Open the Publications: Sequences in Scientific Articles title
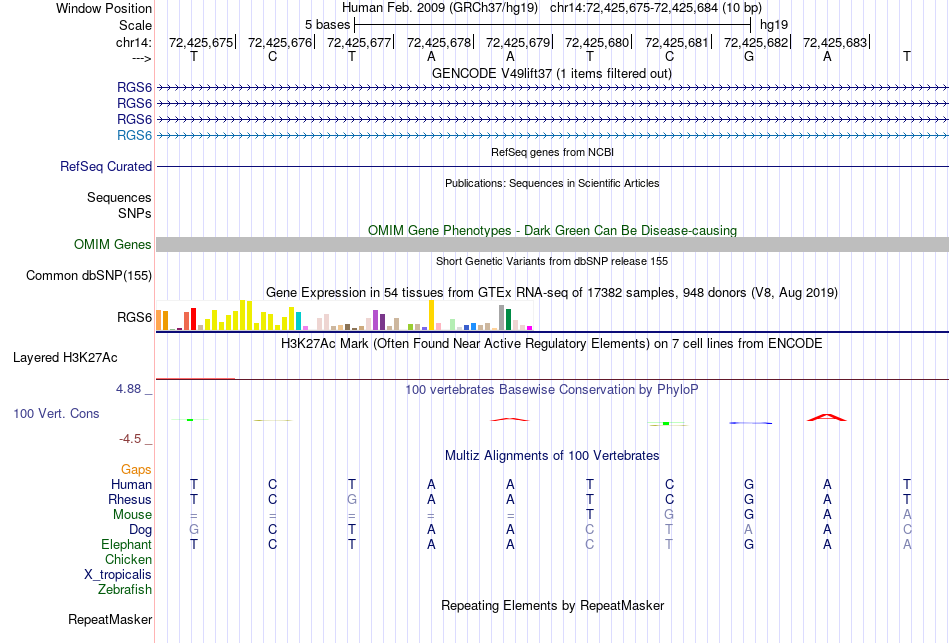 [552, 183]
